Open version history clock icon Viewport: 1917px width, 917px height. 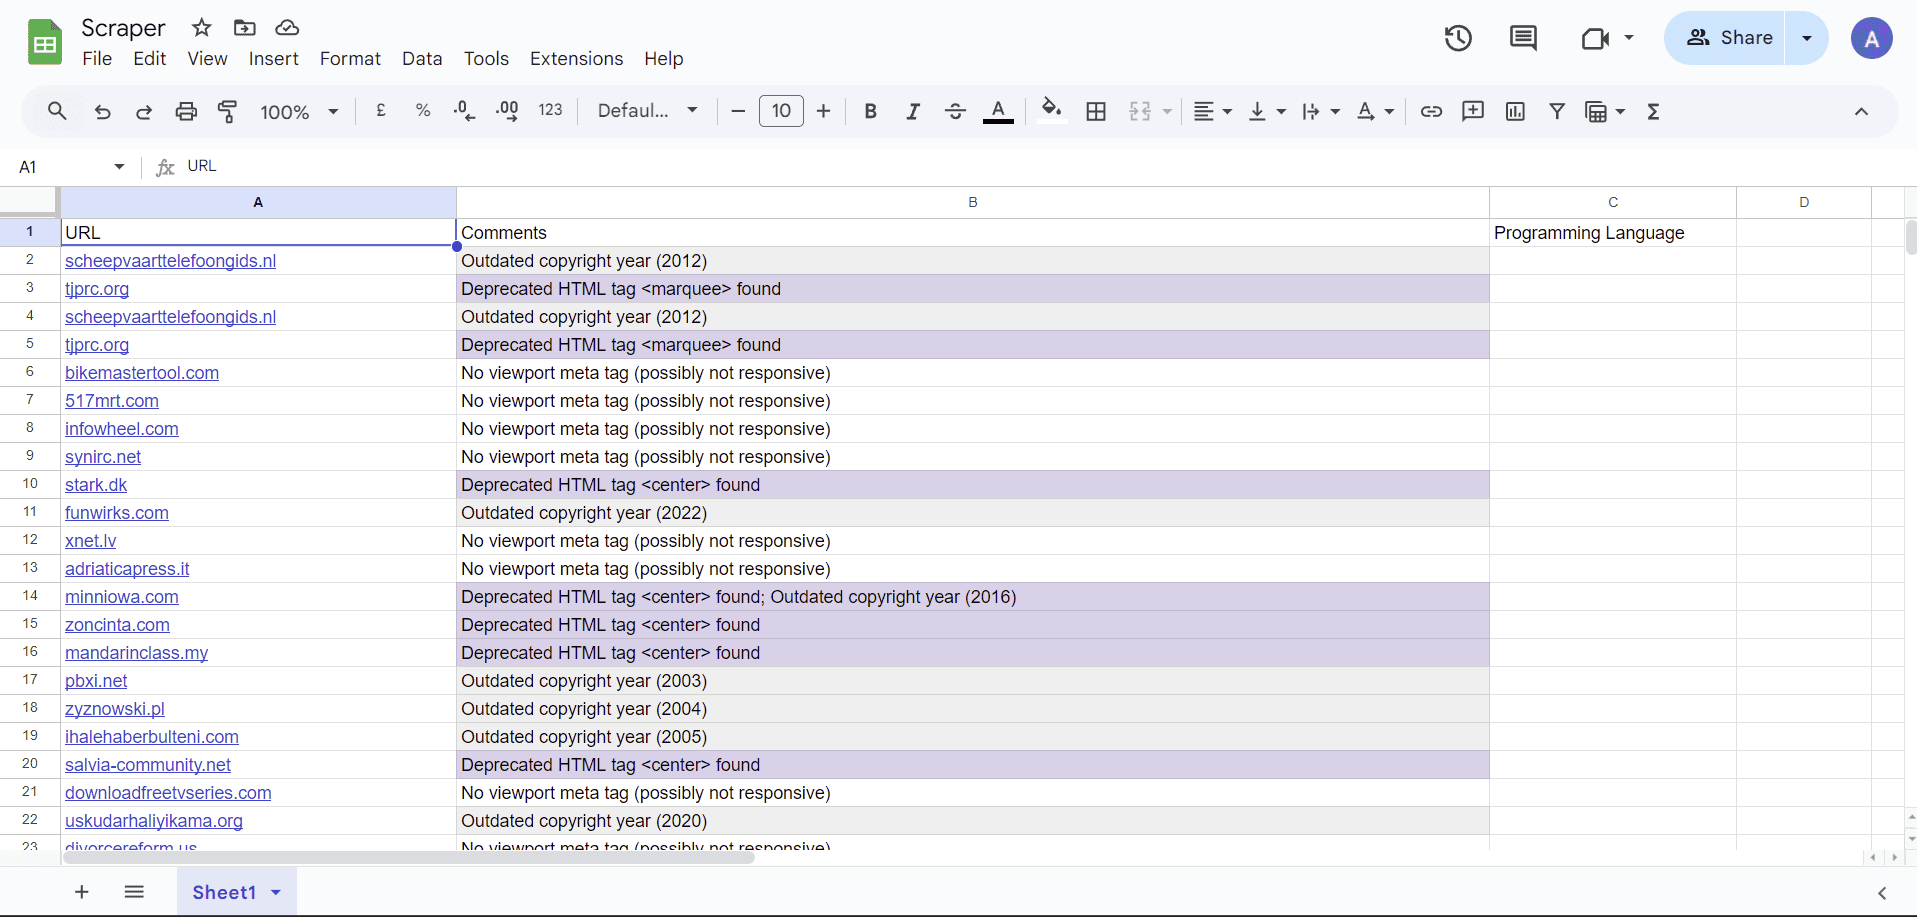click(1458, 38)
